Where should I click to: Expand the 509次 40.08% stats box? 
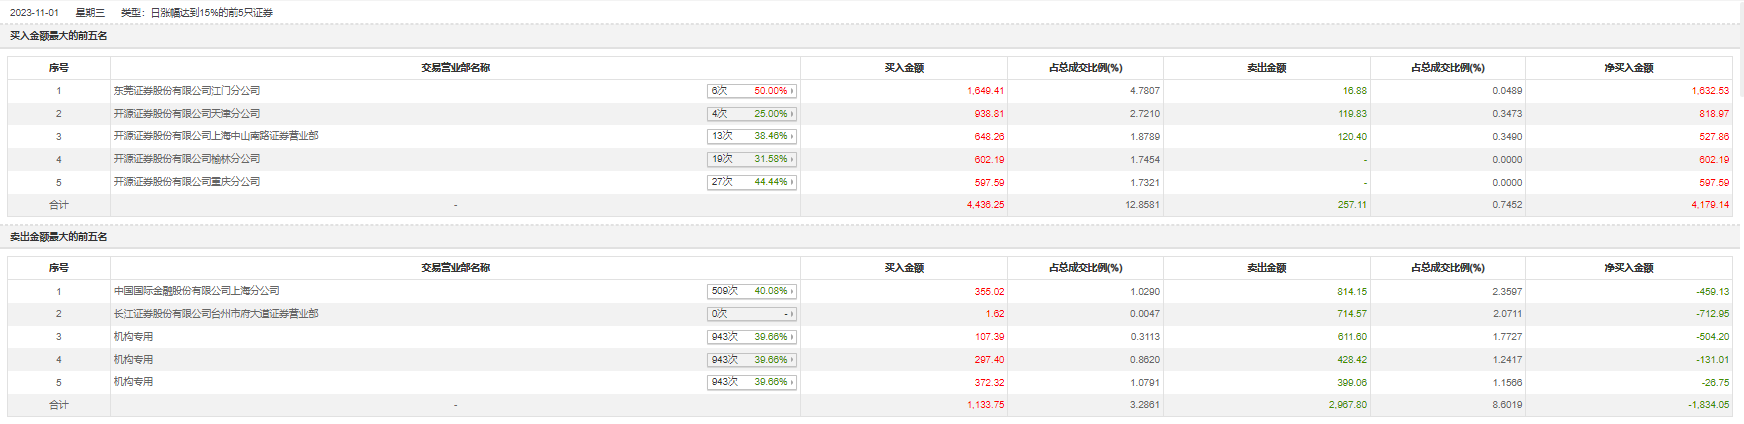pyautogui.click(x=752, y=291)
